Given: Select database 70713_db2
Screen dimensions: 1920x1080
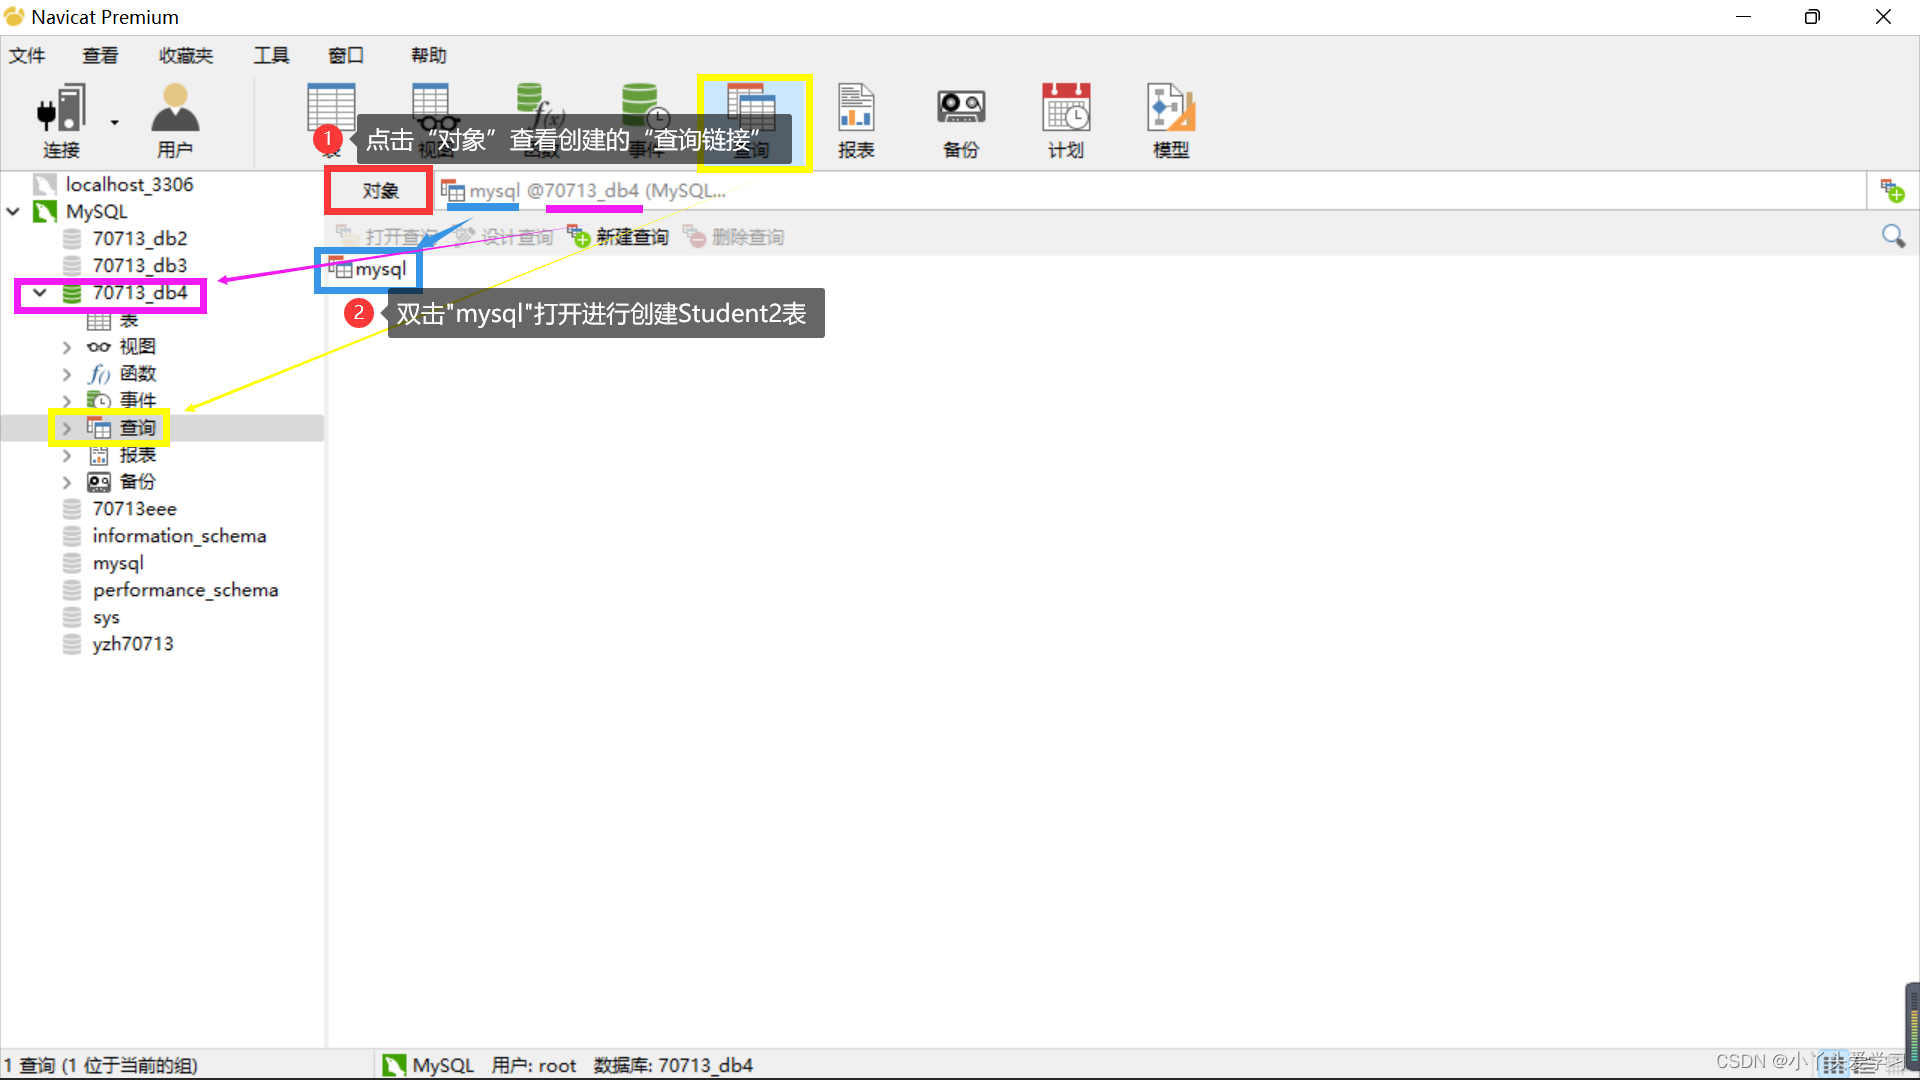Looking at the screenshot, I should (x=140, y=238).
